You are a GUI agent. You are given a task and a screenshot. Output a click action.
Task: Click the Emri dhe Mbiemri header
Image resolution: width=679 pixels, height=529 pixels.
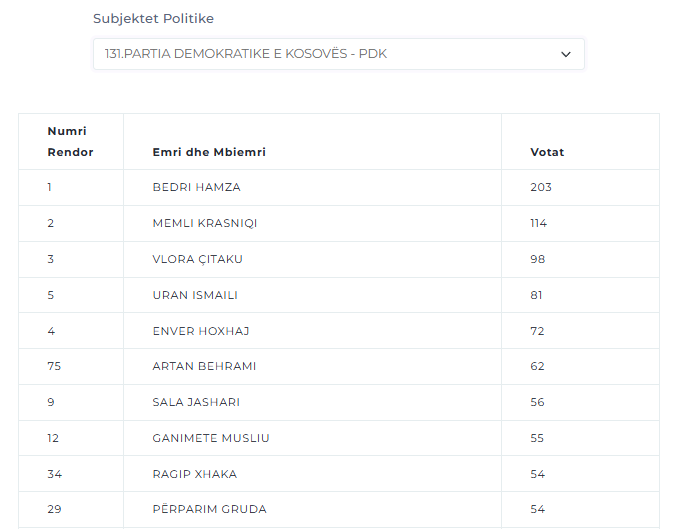pyautogui.click(x=209, y=152)
